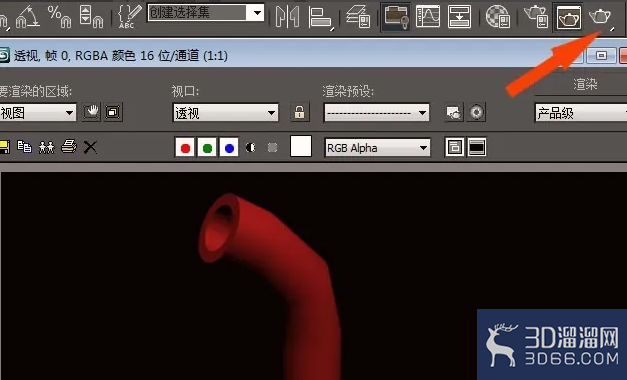This screenshot has height=380, width=627.
Task: Toggle the Angle Snap tool
Action: point(27,17)
